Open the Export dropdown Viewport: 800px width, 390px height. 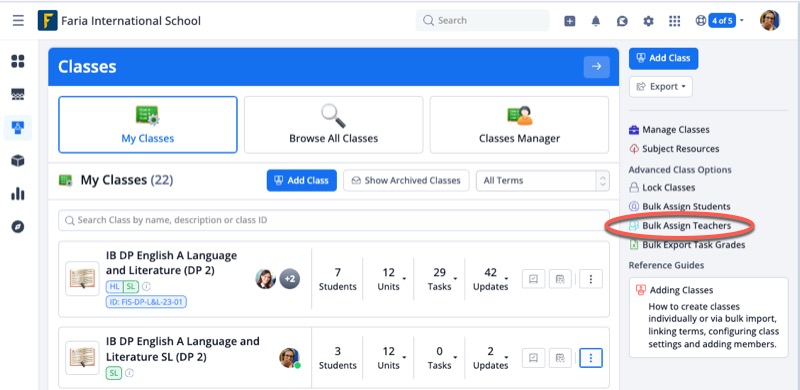(661, 87)
